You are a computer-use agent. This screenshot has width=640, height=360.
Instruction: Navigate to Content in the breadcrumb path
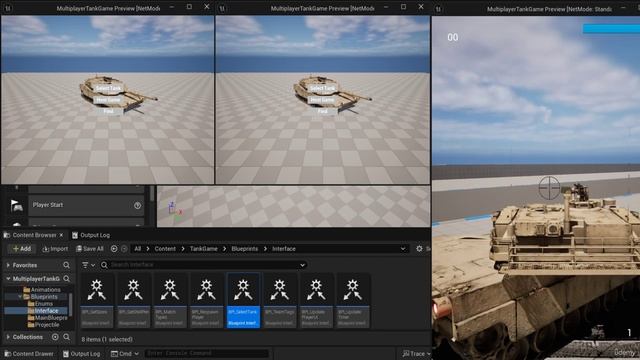165,249
